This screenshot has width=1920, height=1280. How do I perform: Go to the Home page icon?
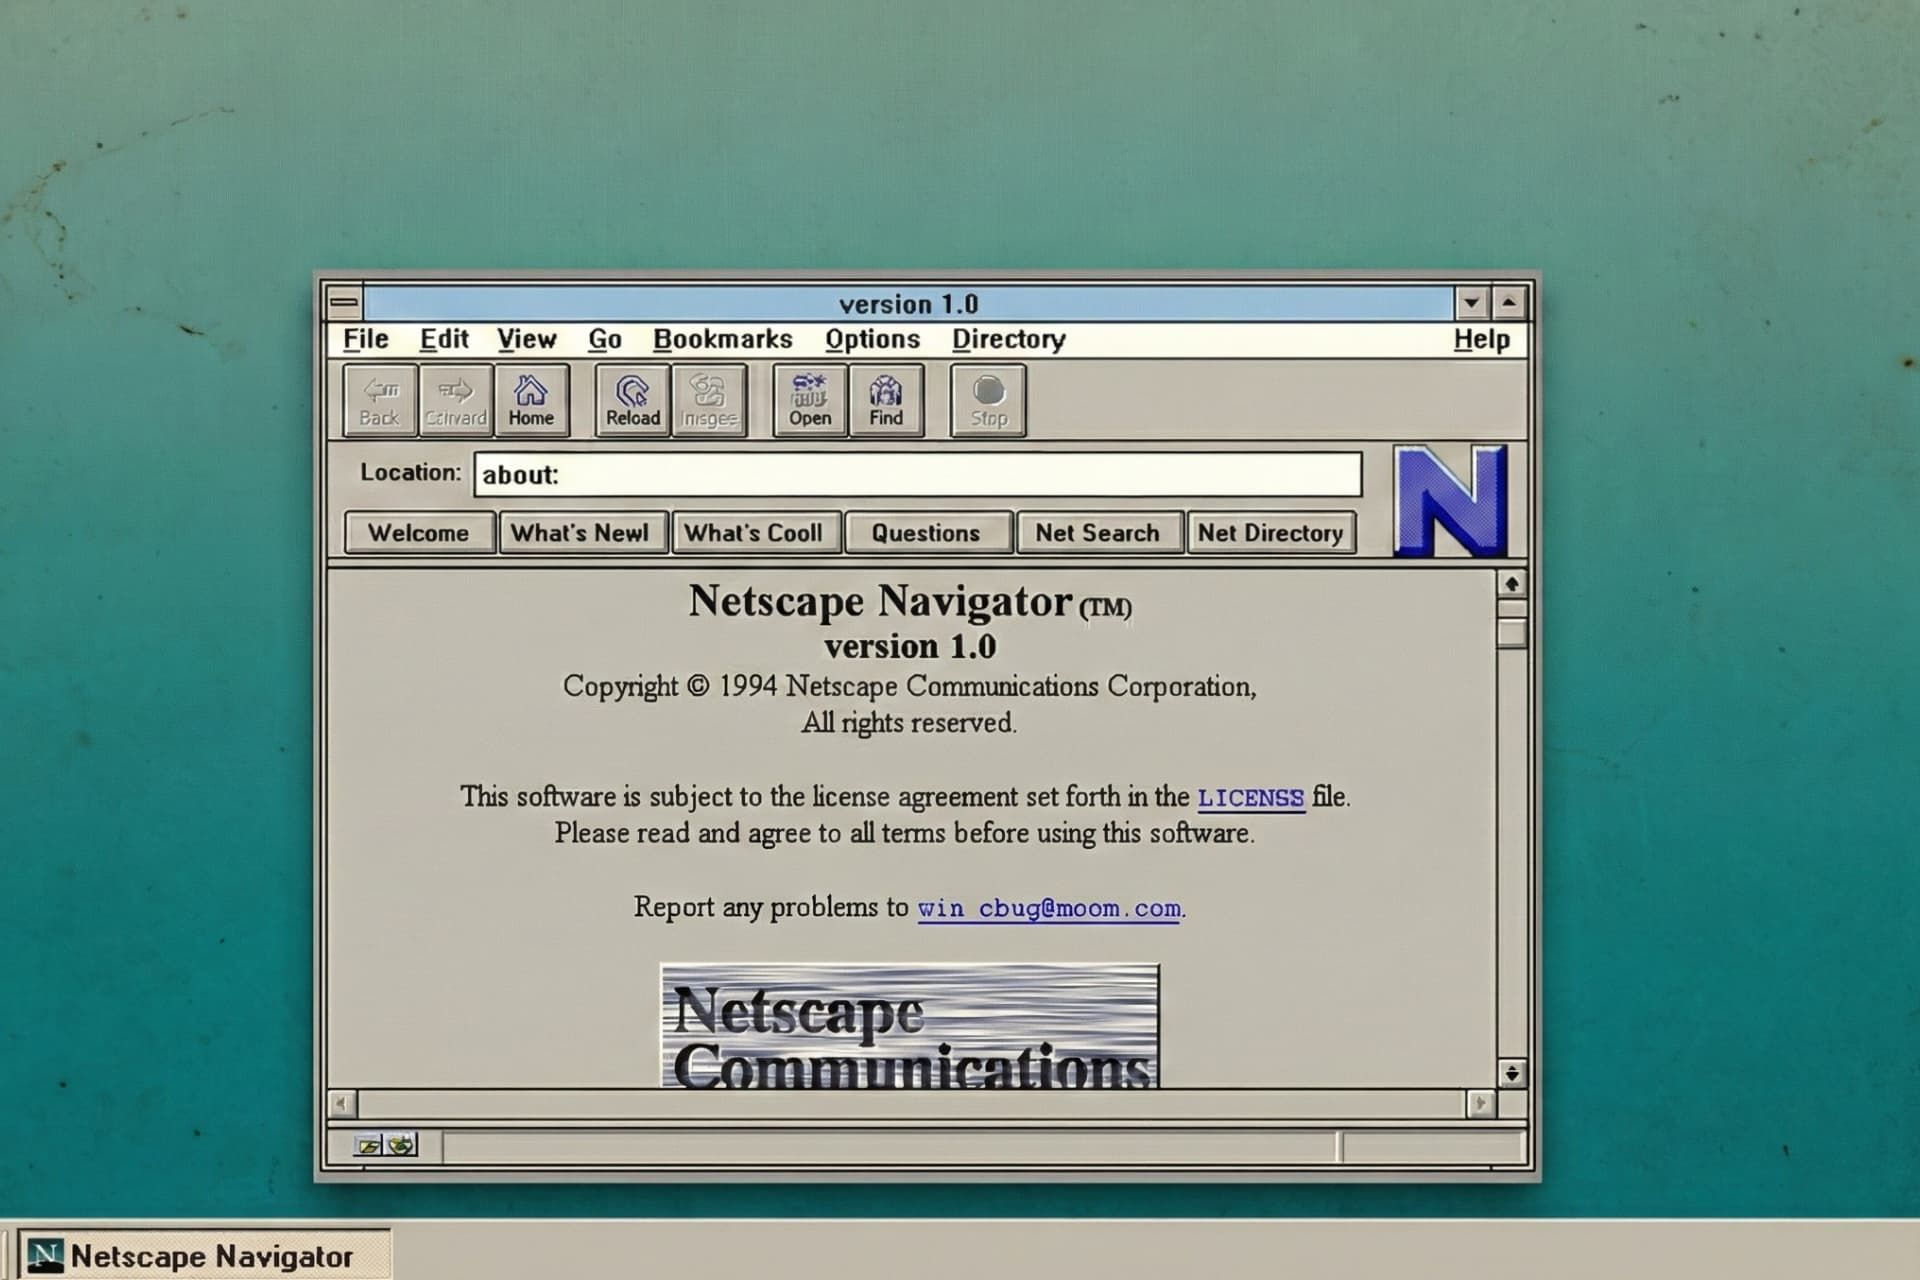pos(531,401)
